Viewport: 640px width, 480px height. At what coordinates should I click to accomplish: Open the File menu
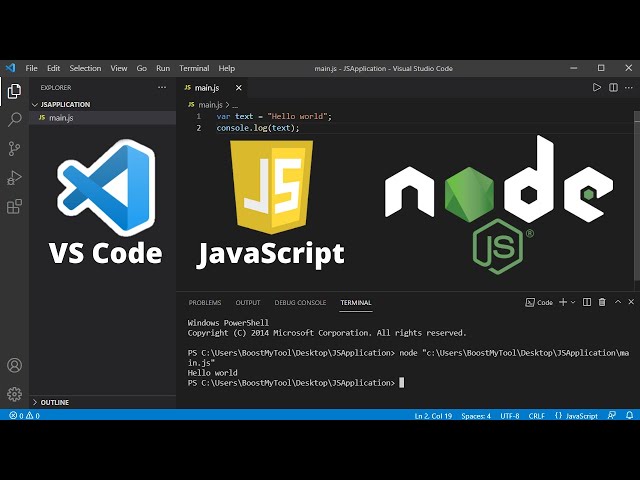(x=31, y=68)
